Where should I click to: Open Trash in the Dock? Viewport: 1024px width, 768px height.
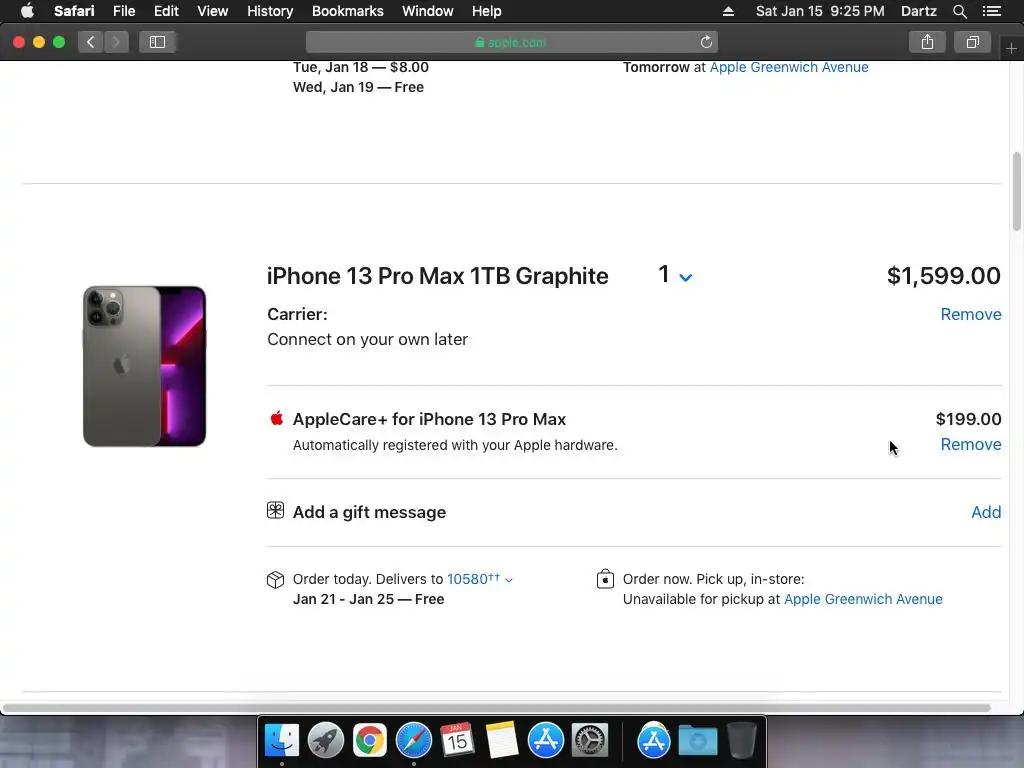(x=741, y=741)
